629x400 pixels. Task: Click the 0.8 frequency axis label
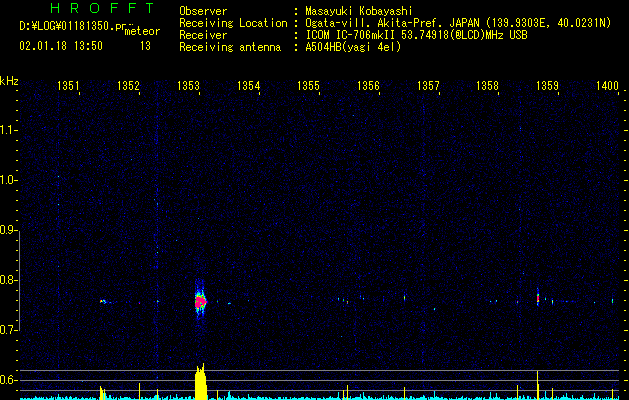[x=8, y=280]
